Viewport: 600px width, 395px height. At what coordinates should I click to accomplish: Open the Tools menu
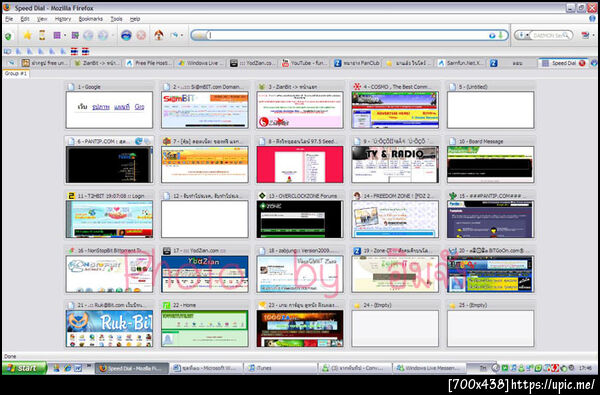[x=116, y=19]
